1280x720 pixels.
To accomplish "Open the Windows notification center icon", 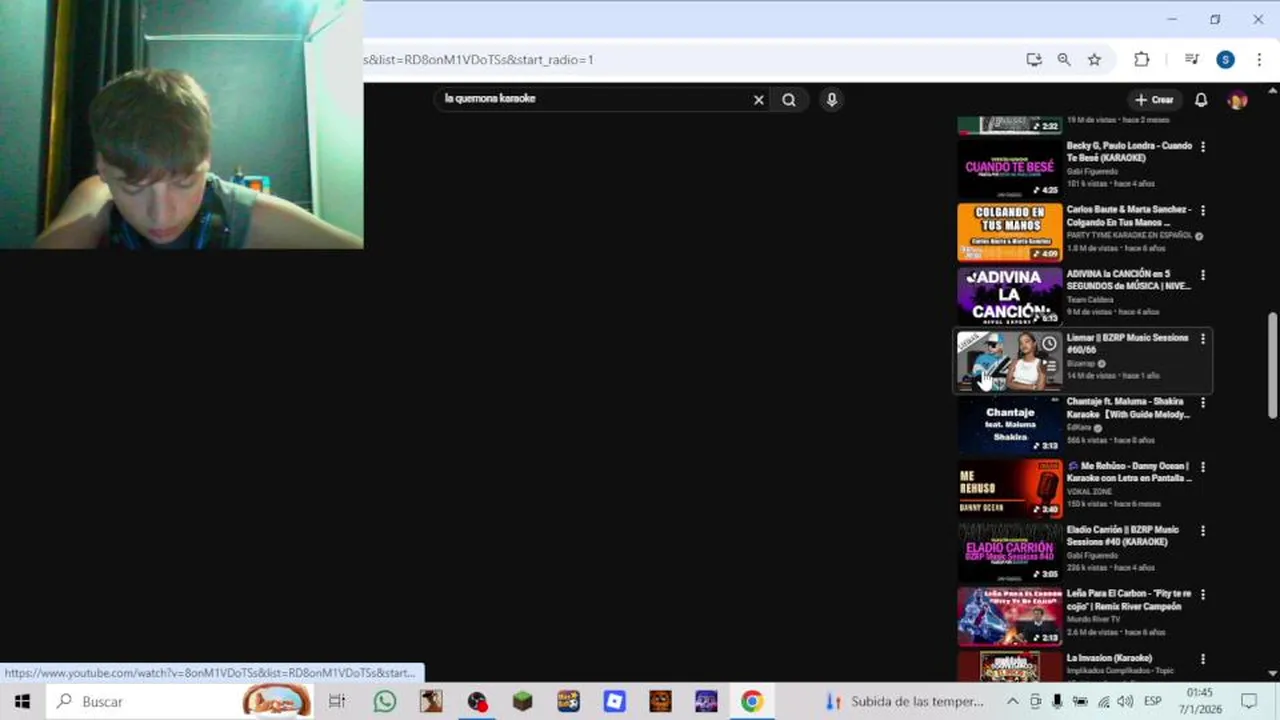I will coord(1249,701).
